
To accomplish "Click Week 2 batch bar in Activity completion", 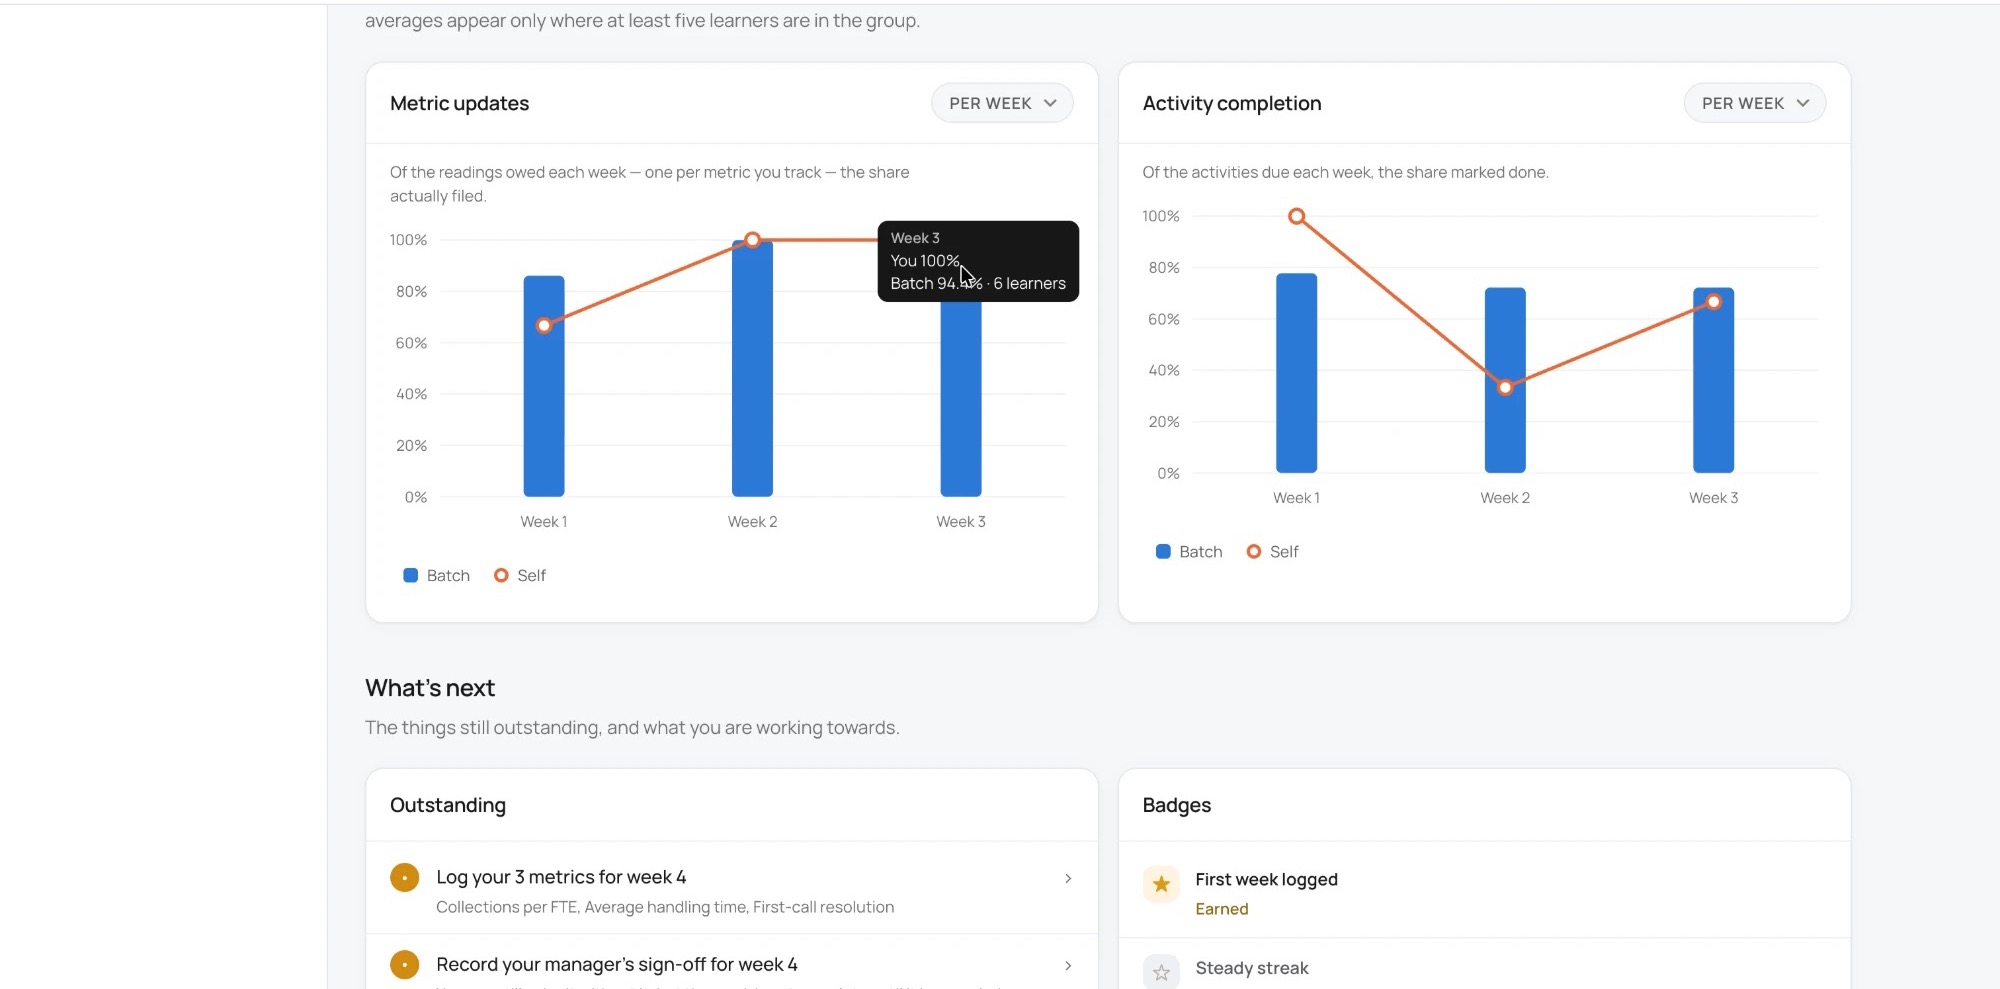I will (x=1505, y=380).
